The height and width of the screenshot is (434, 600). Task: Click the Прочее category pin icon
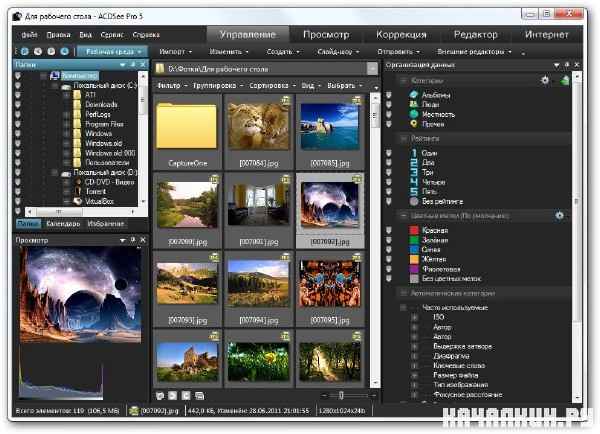tap(414, 124)
